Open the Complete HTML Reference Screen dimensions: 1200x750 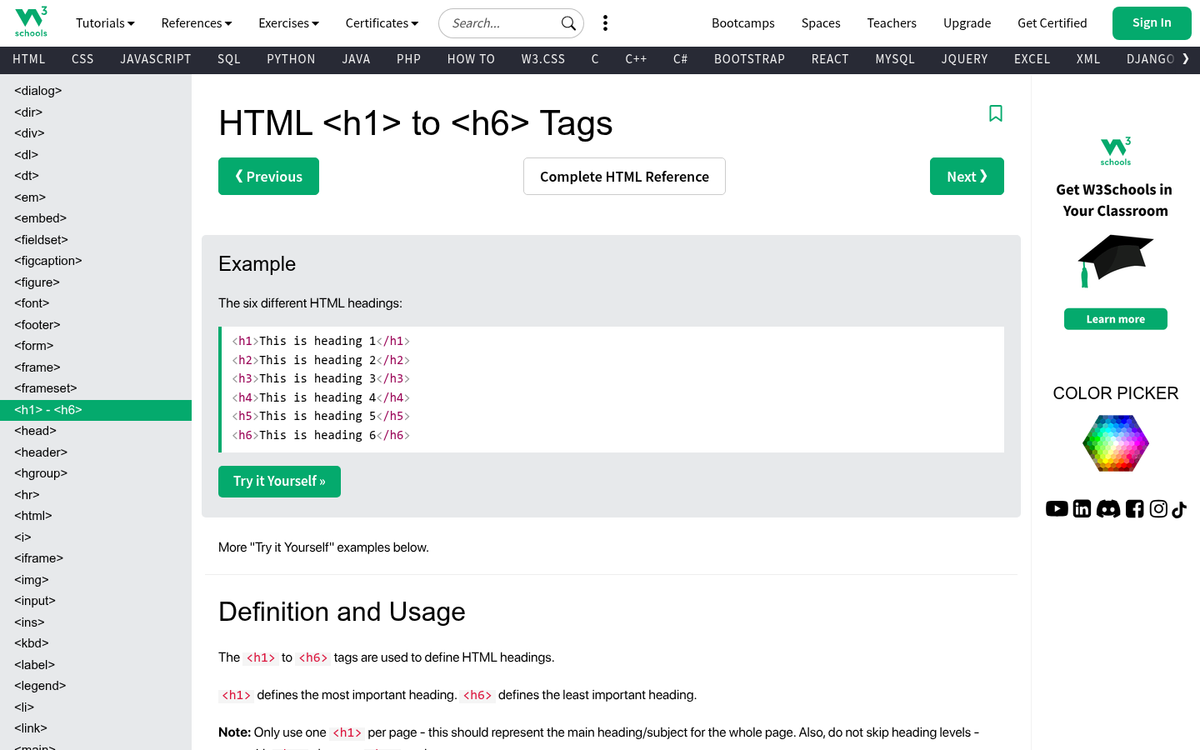tap(624, 176)
